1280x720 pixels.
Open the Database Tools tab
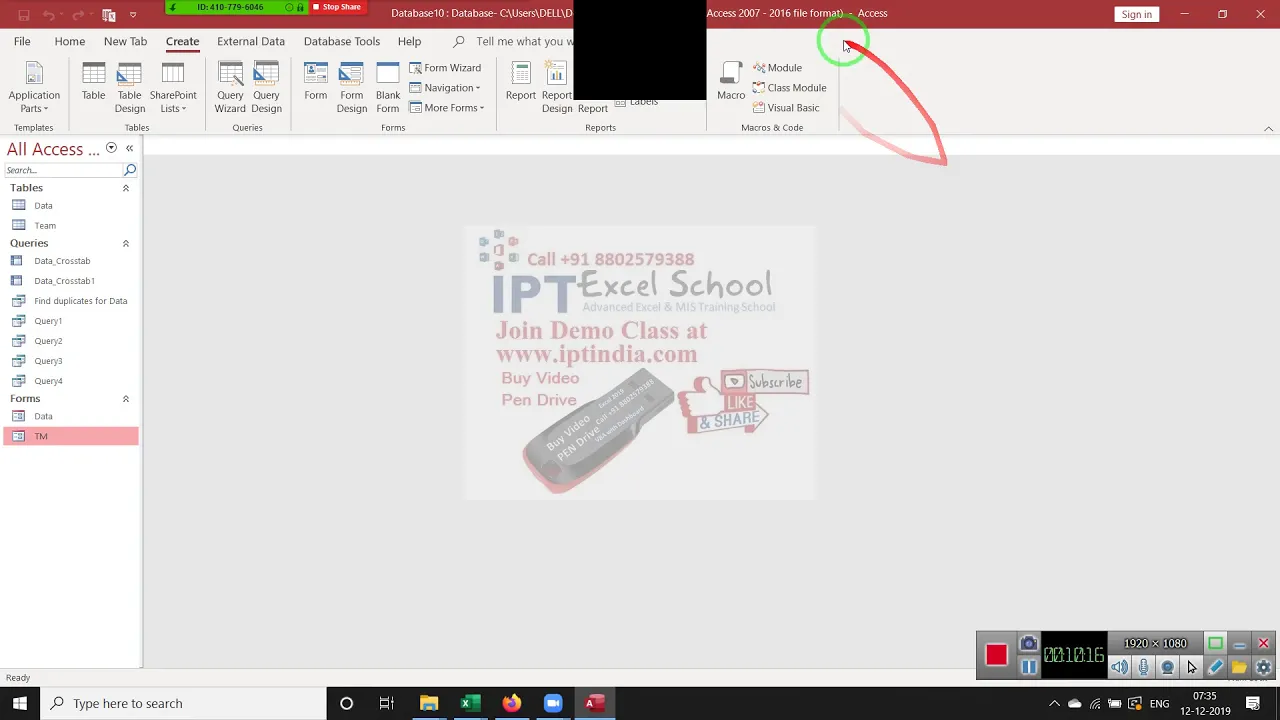(x=342, y=41)
